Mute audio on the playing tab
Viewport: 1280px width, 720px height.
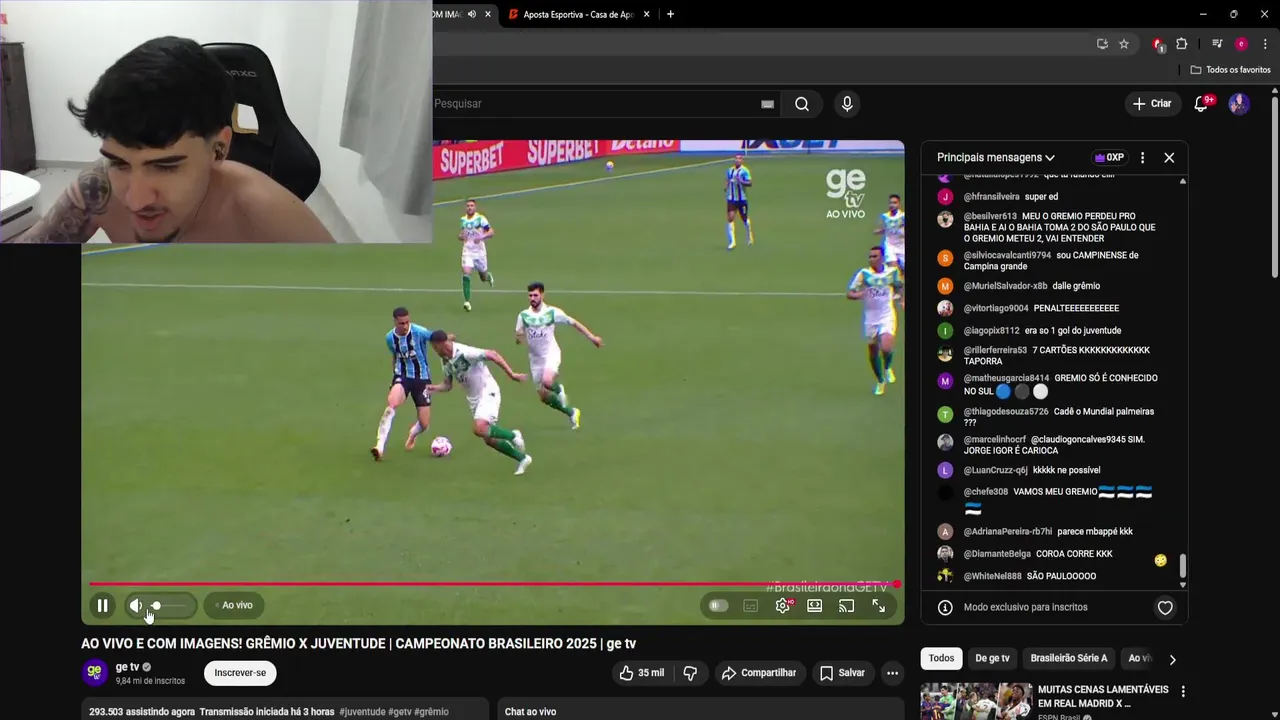(x=471, y=14)
